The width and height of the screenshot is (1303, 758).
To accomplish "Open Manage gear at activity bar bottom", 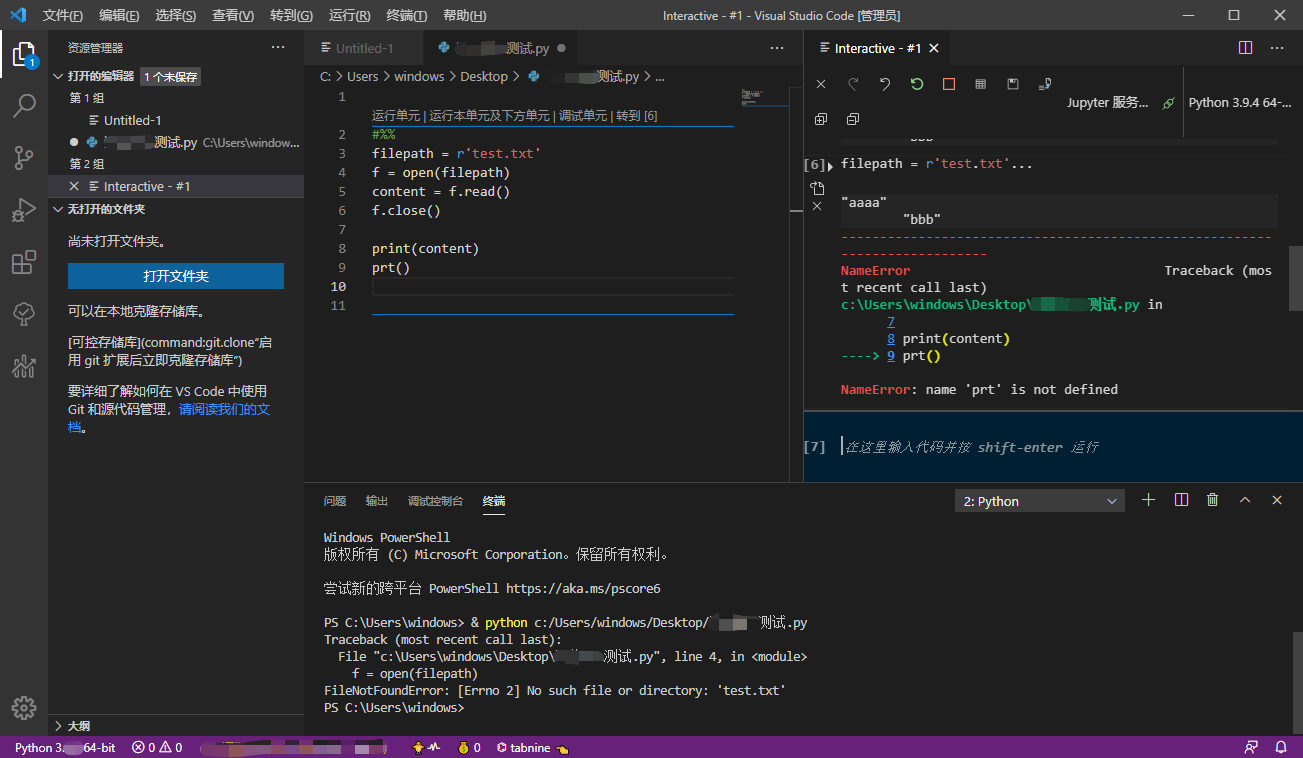I will [x=24, y=707].
